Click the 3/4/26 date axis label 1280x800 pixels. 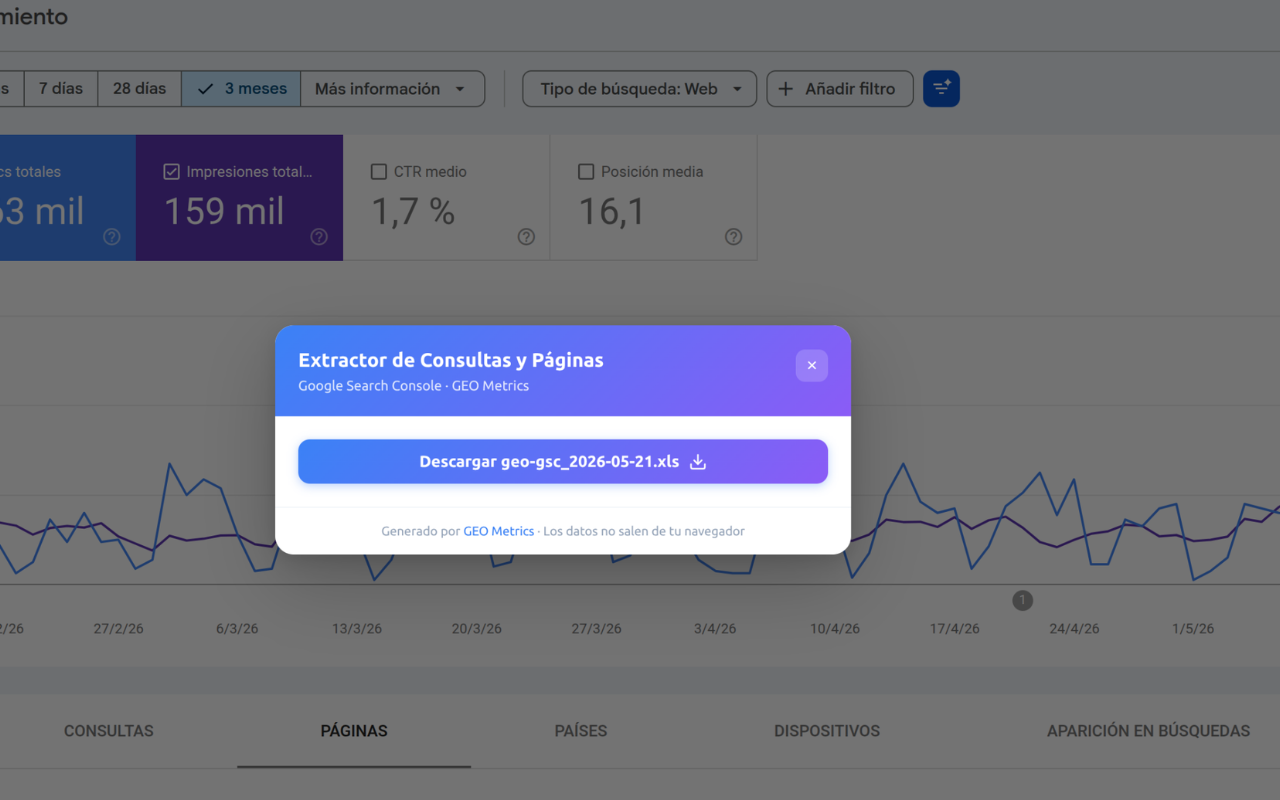coord(715,629)
